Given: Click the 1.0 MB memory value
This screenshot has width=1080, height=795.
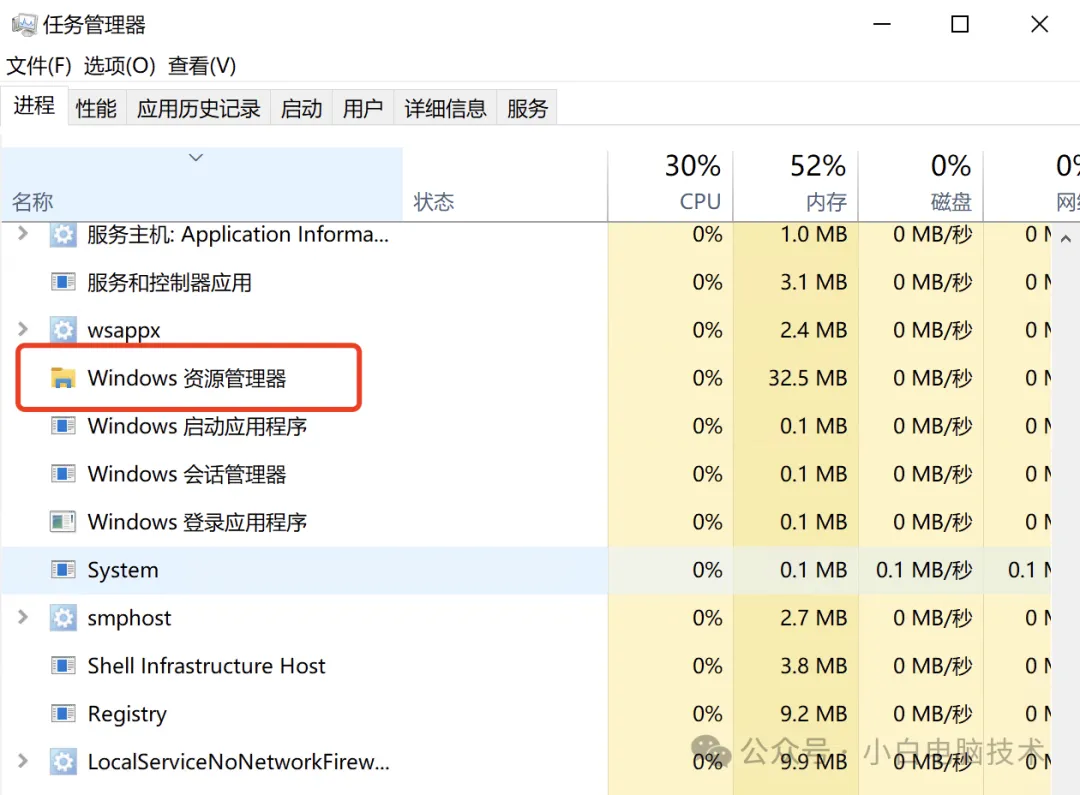Looking at the screenshot, I should coord(813,235).
